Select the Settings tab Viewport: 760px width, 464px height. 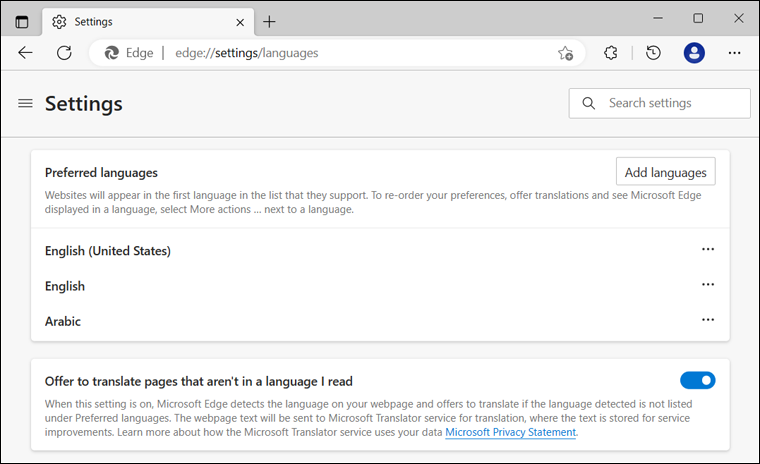click(148, 22)
